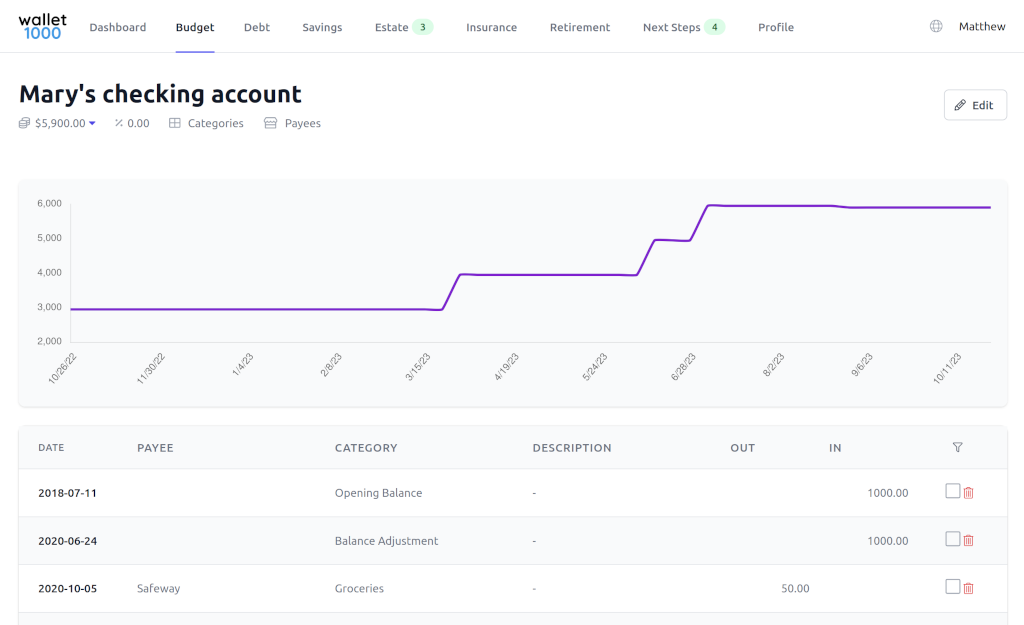Open the Profile tab
This screenshot has width=1024, height=625.
(776, 27)
